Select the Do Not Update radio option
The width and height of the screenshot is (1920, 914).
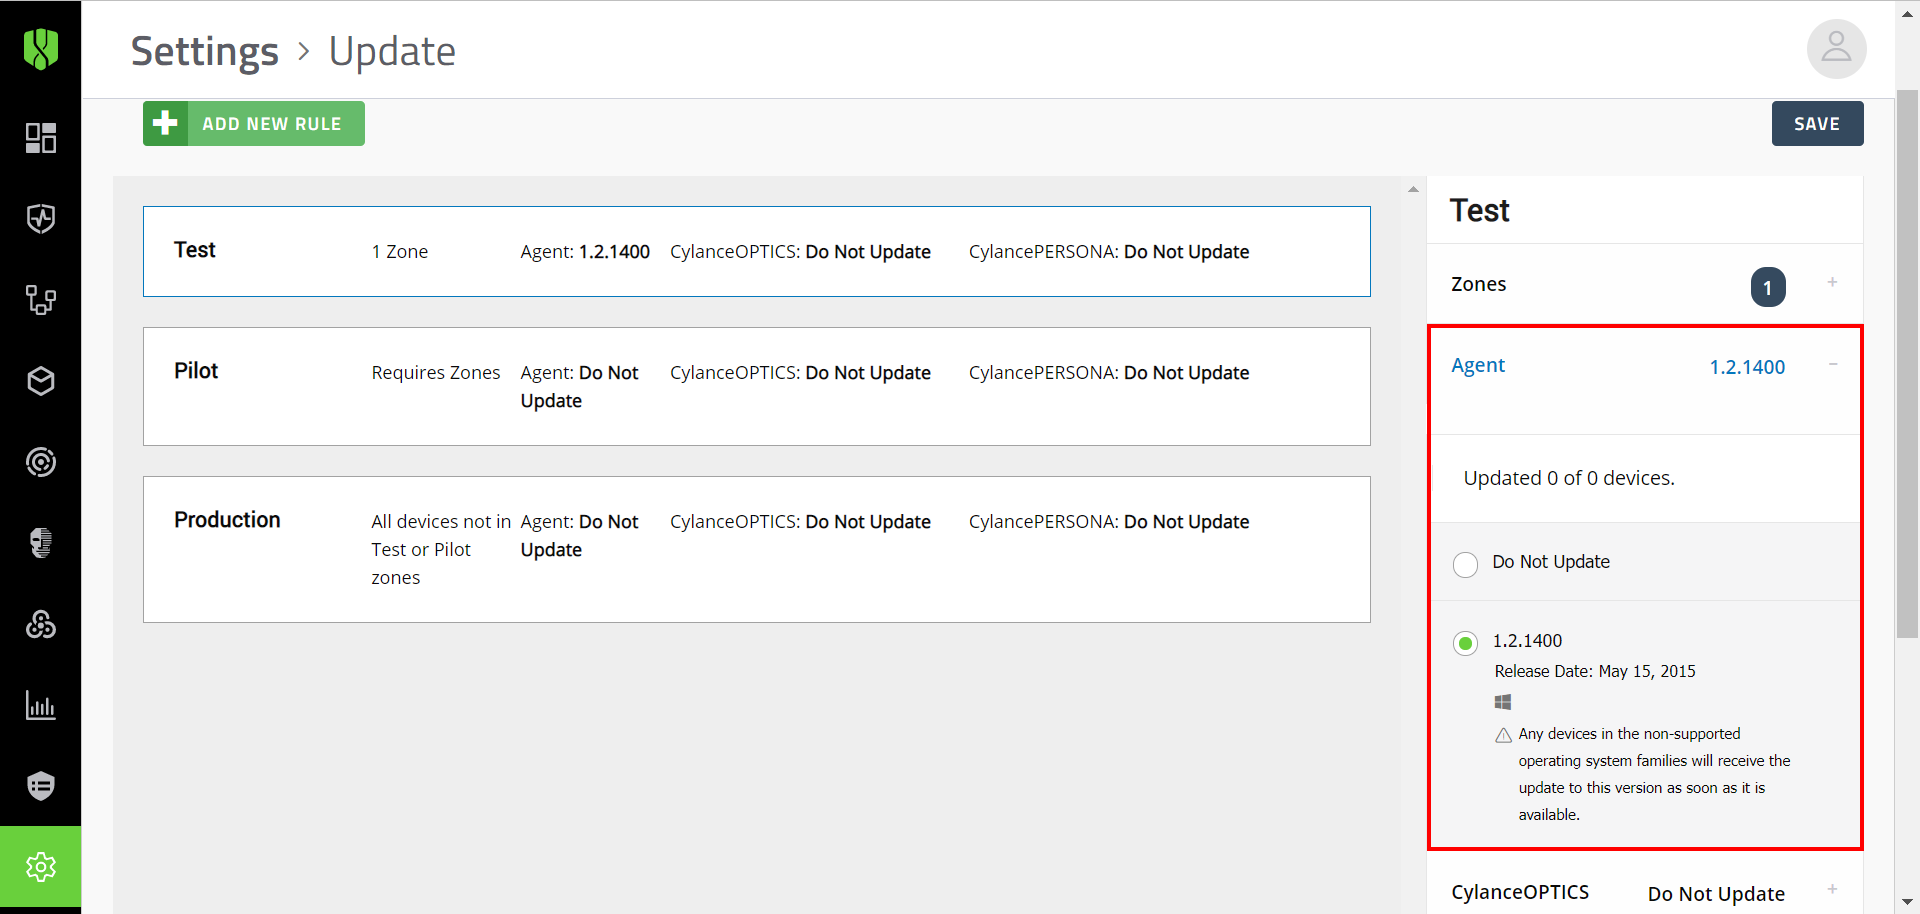tap(1465, 564)
